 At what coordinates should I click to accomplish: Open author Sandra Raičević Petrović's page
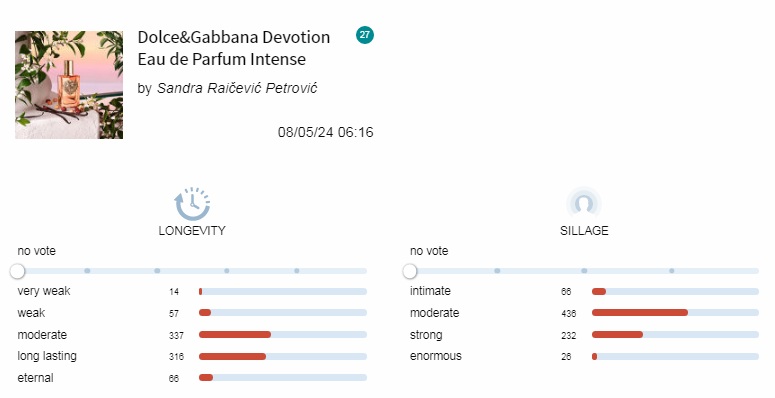pos(237,88)
